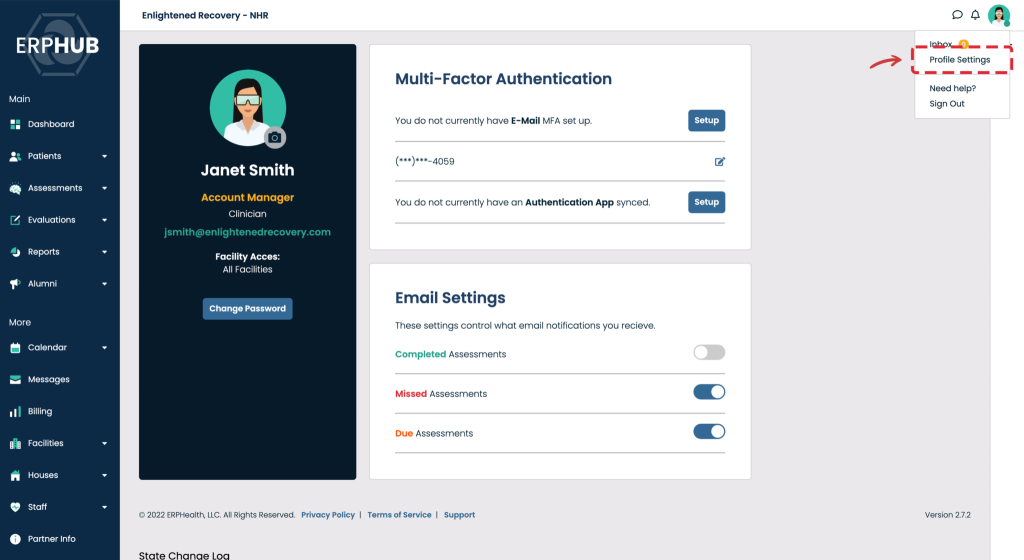This screenshot has width=1024, height=560.
Task: Turn off Due Assessments email toggle
Action: point(709,431)
